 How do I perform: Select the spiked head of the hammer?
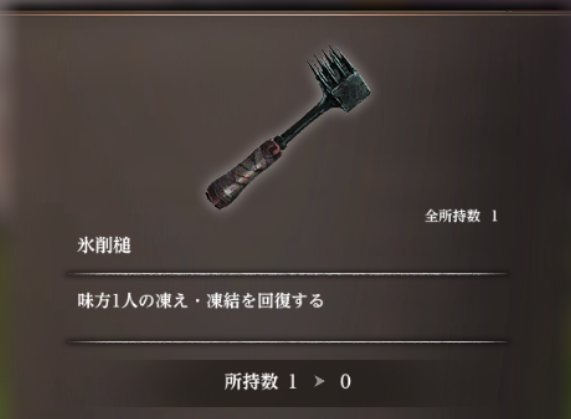tap(328, 65)
